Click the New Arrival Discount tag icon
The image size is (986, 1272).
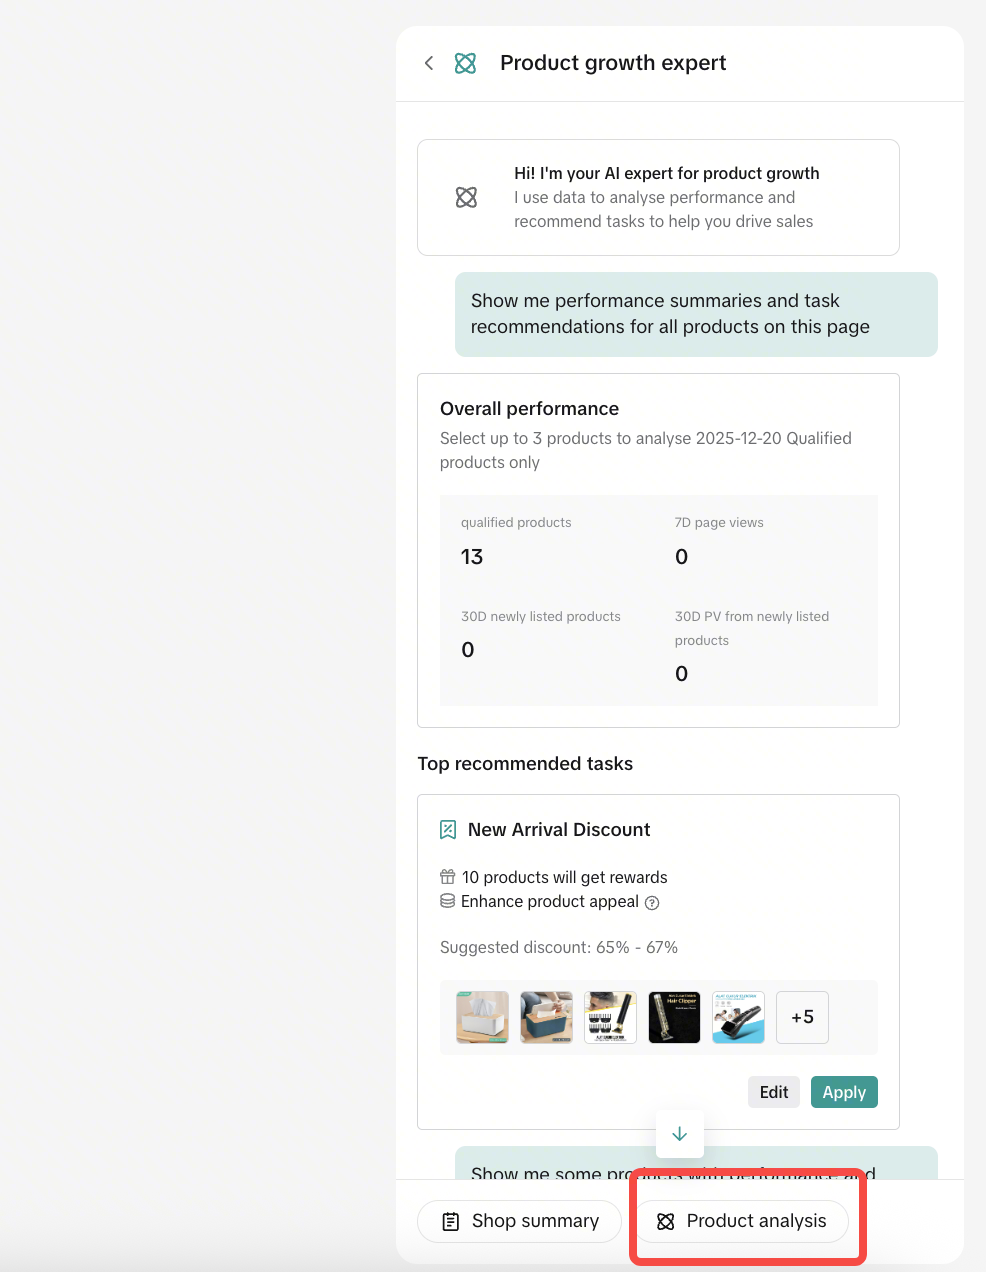[448, 830]
